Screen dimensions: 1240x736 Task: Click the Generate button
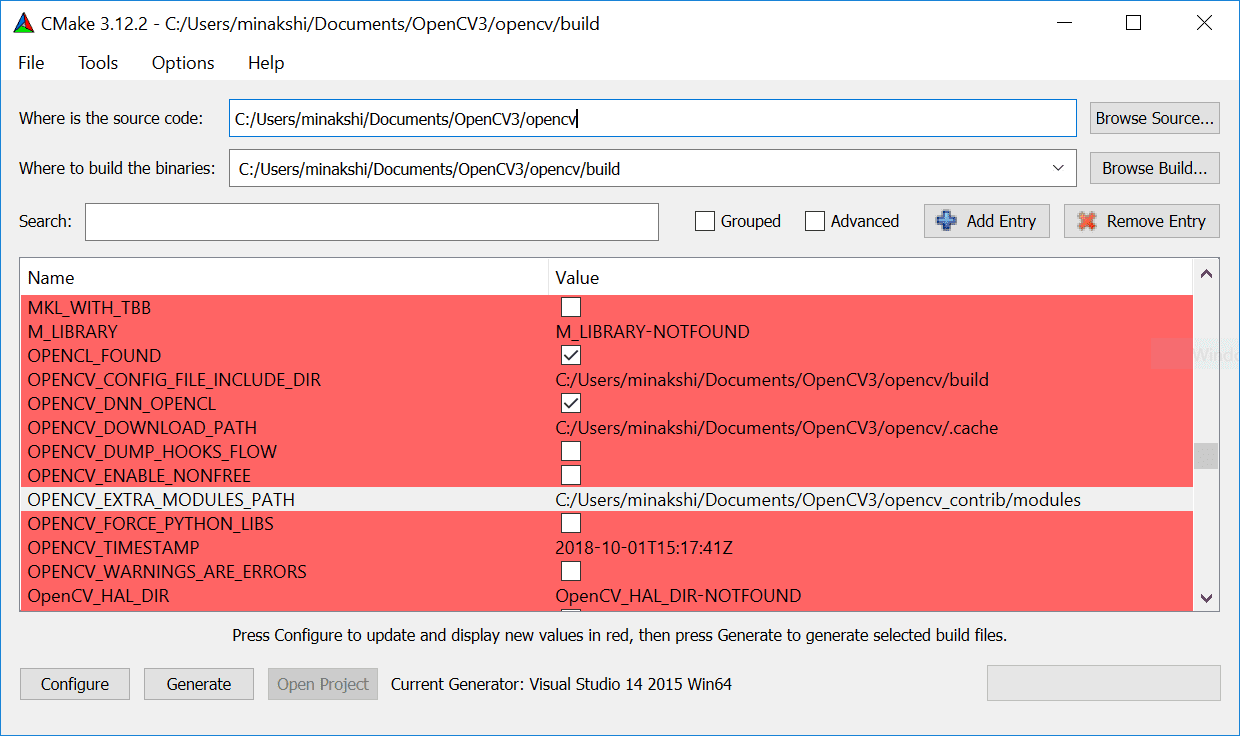click(199, 684)
